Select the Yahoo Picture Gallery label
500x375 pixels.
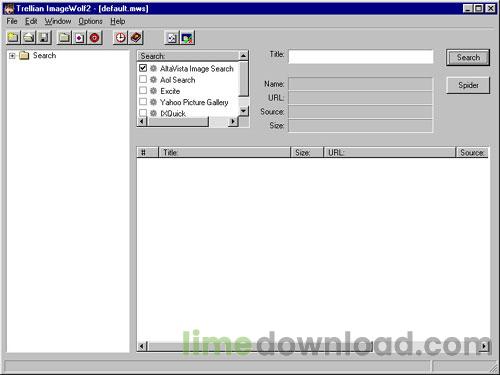click(x=194, y=102)
